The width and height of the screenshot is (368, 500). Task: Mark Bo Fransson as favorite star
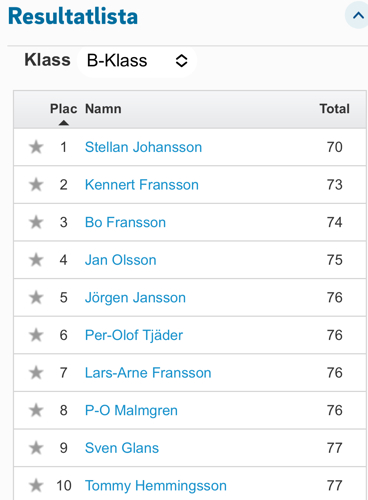(36, 222)
